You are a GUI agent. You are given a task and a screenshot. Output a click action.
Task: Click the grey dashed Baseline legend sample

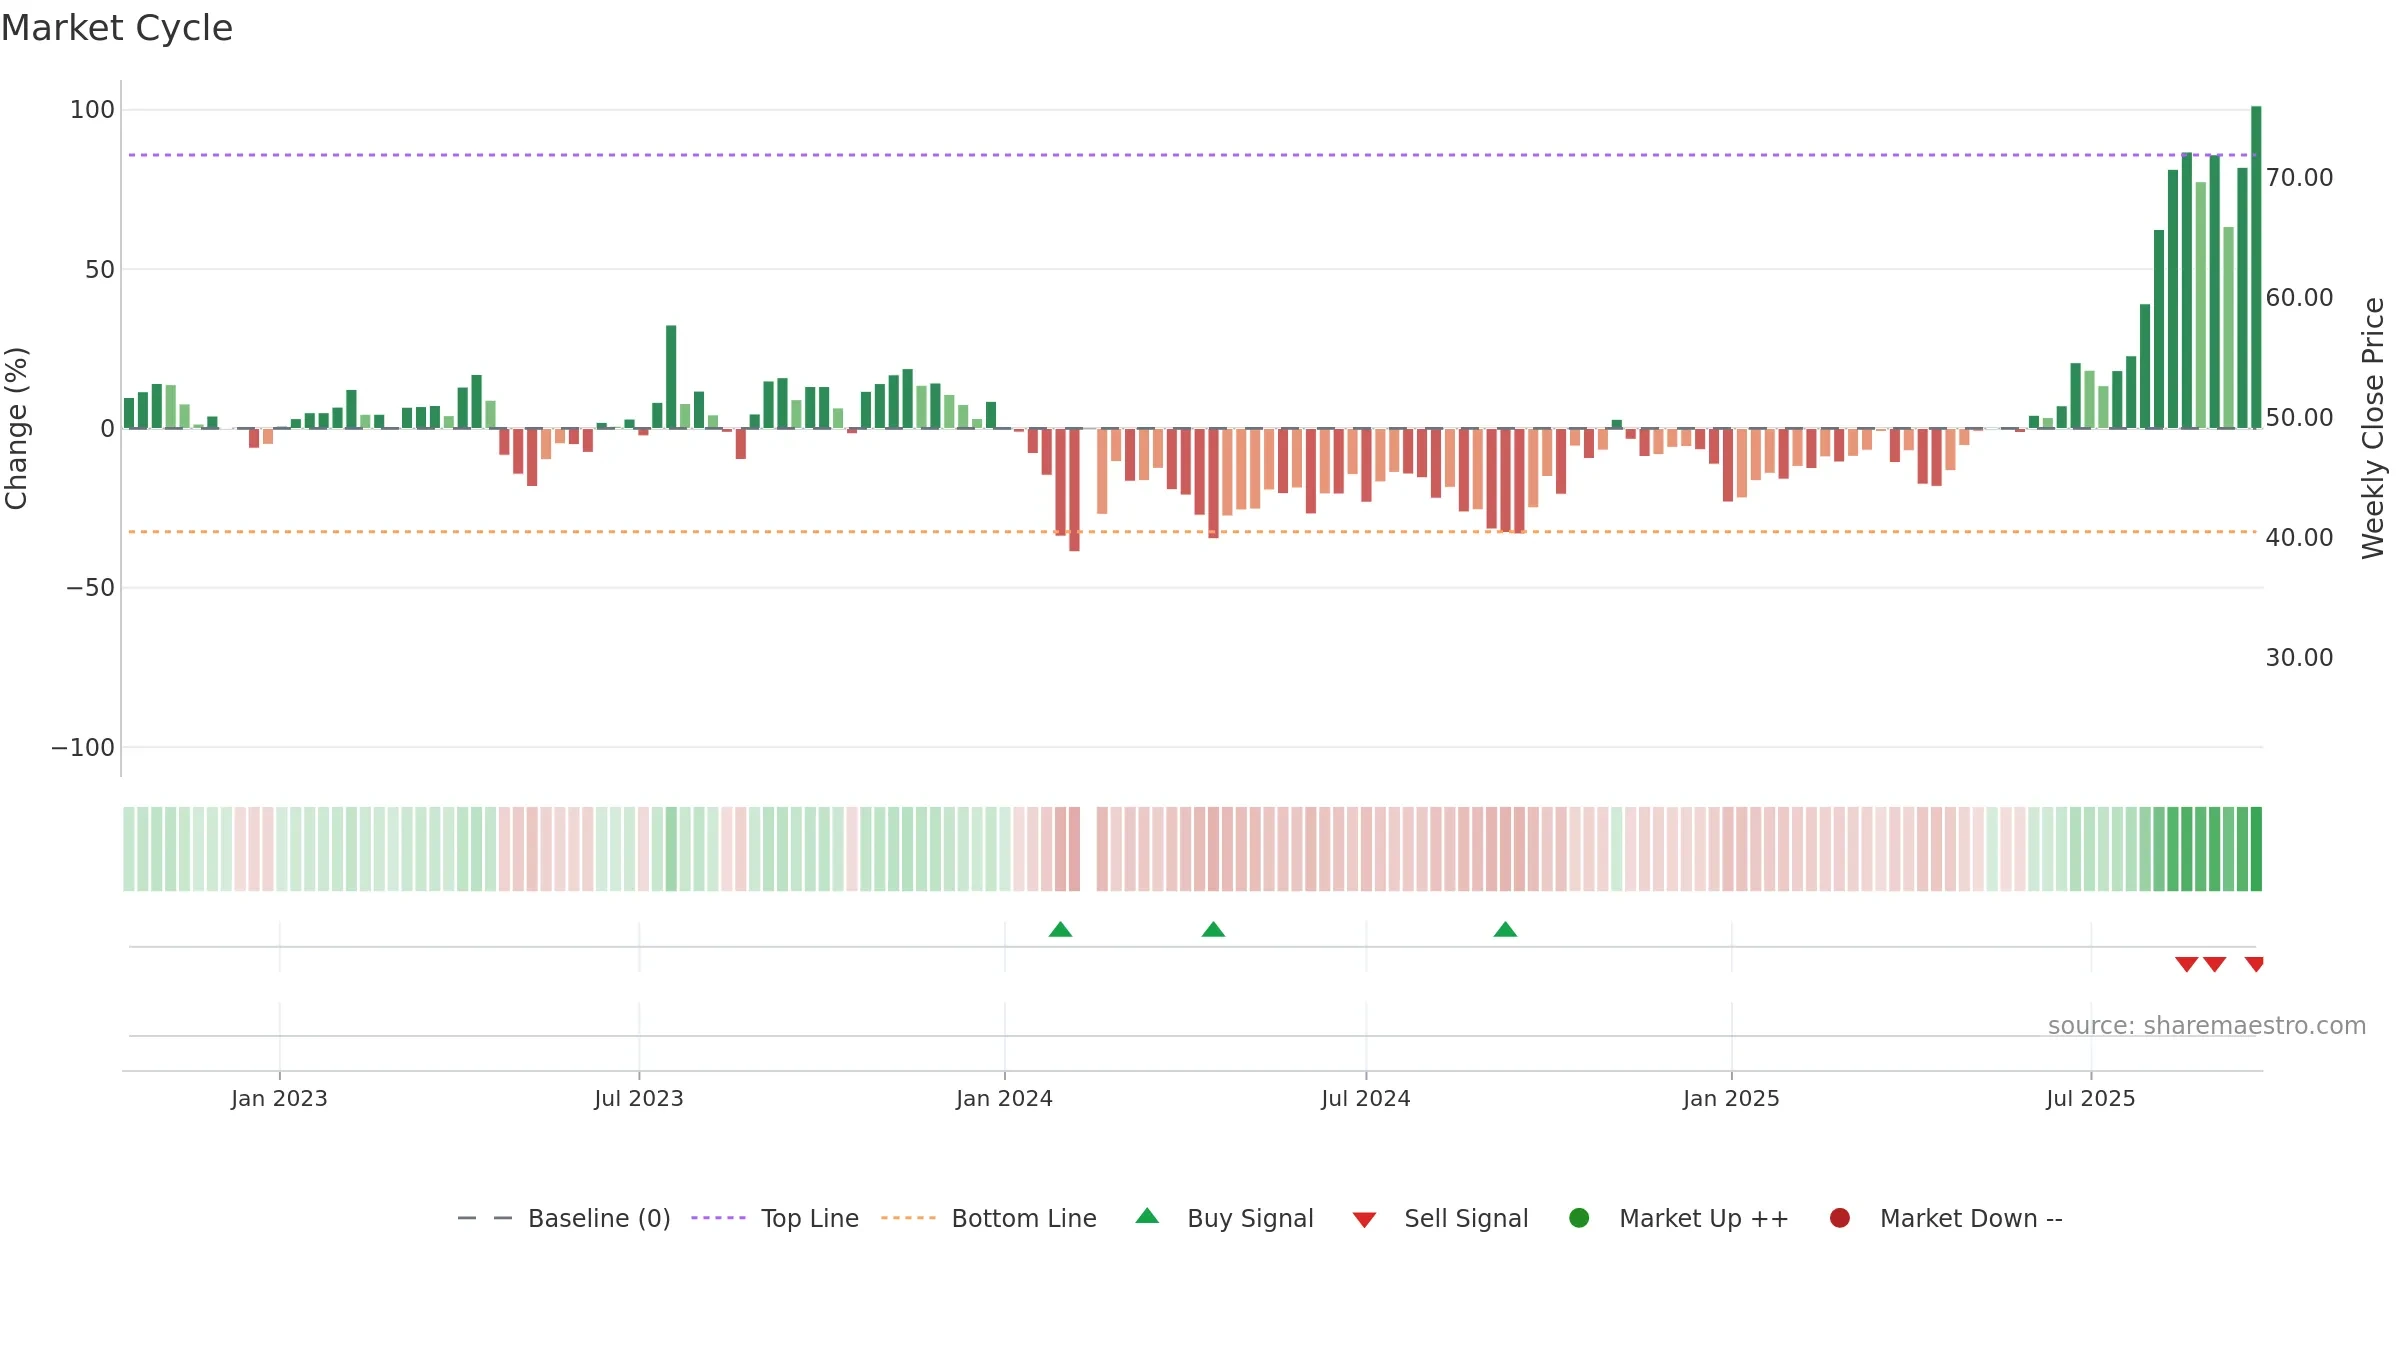[485, 1218]
